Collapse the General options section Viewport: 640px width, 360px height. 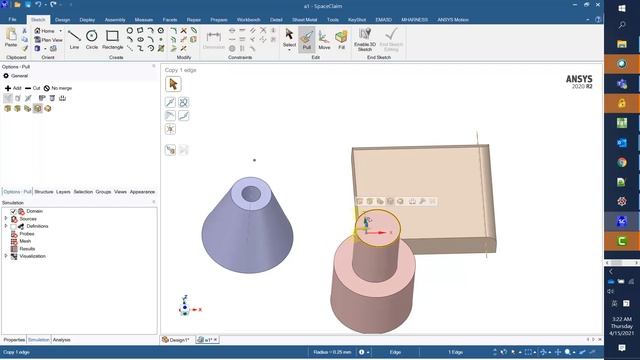click(x=6, y=76)
